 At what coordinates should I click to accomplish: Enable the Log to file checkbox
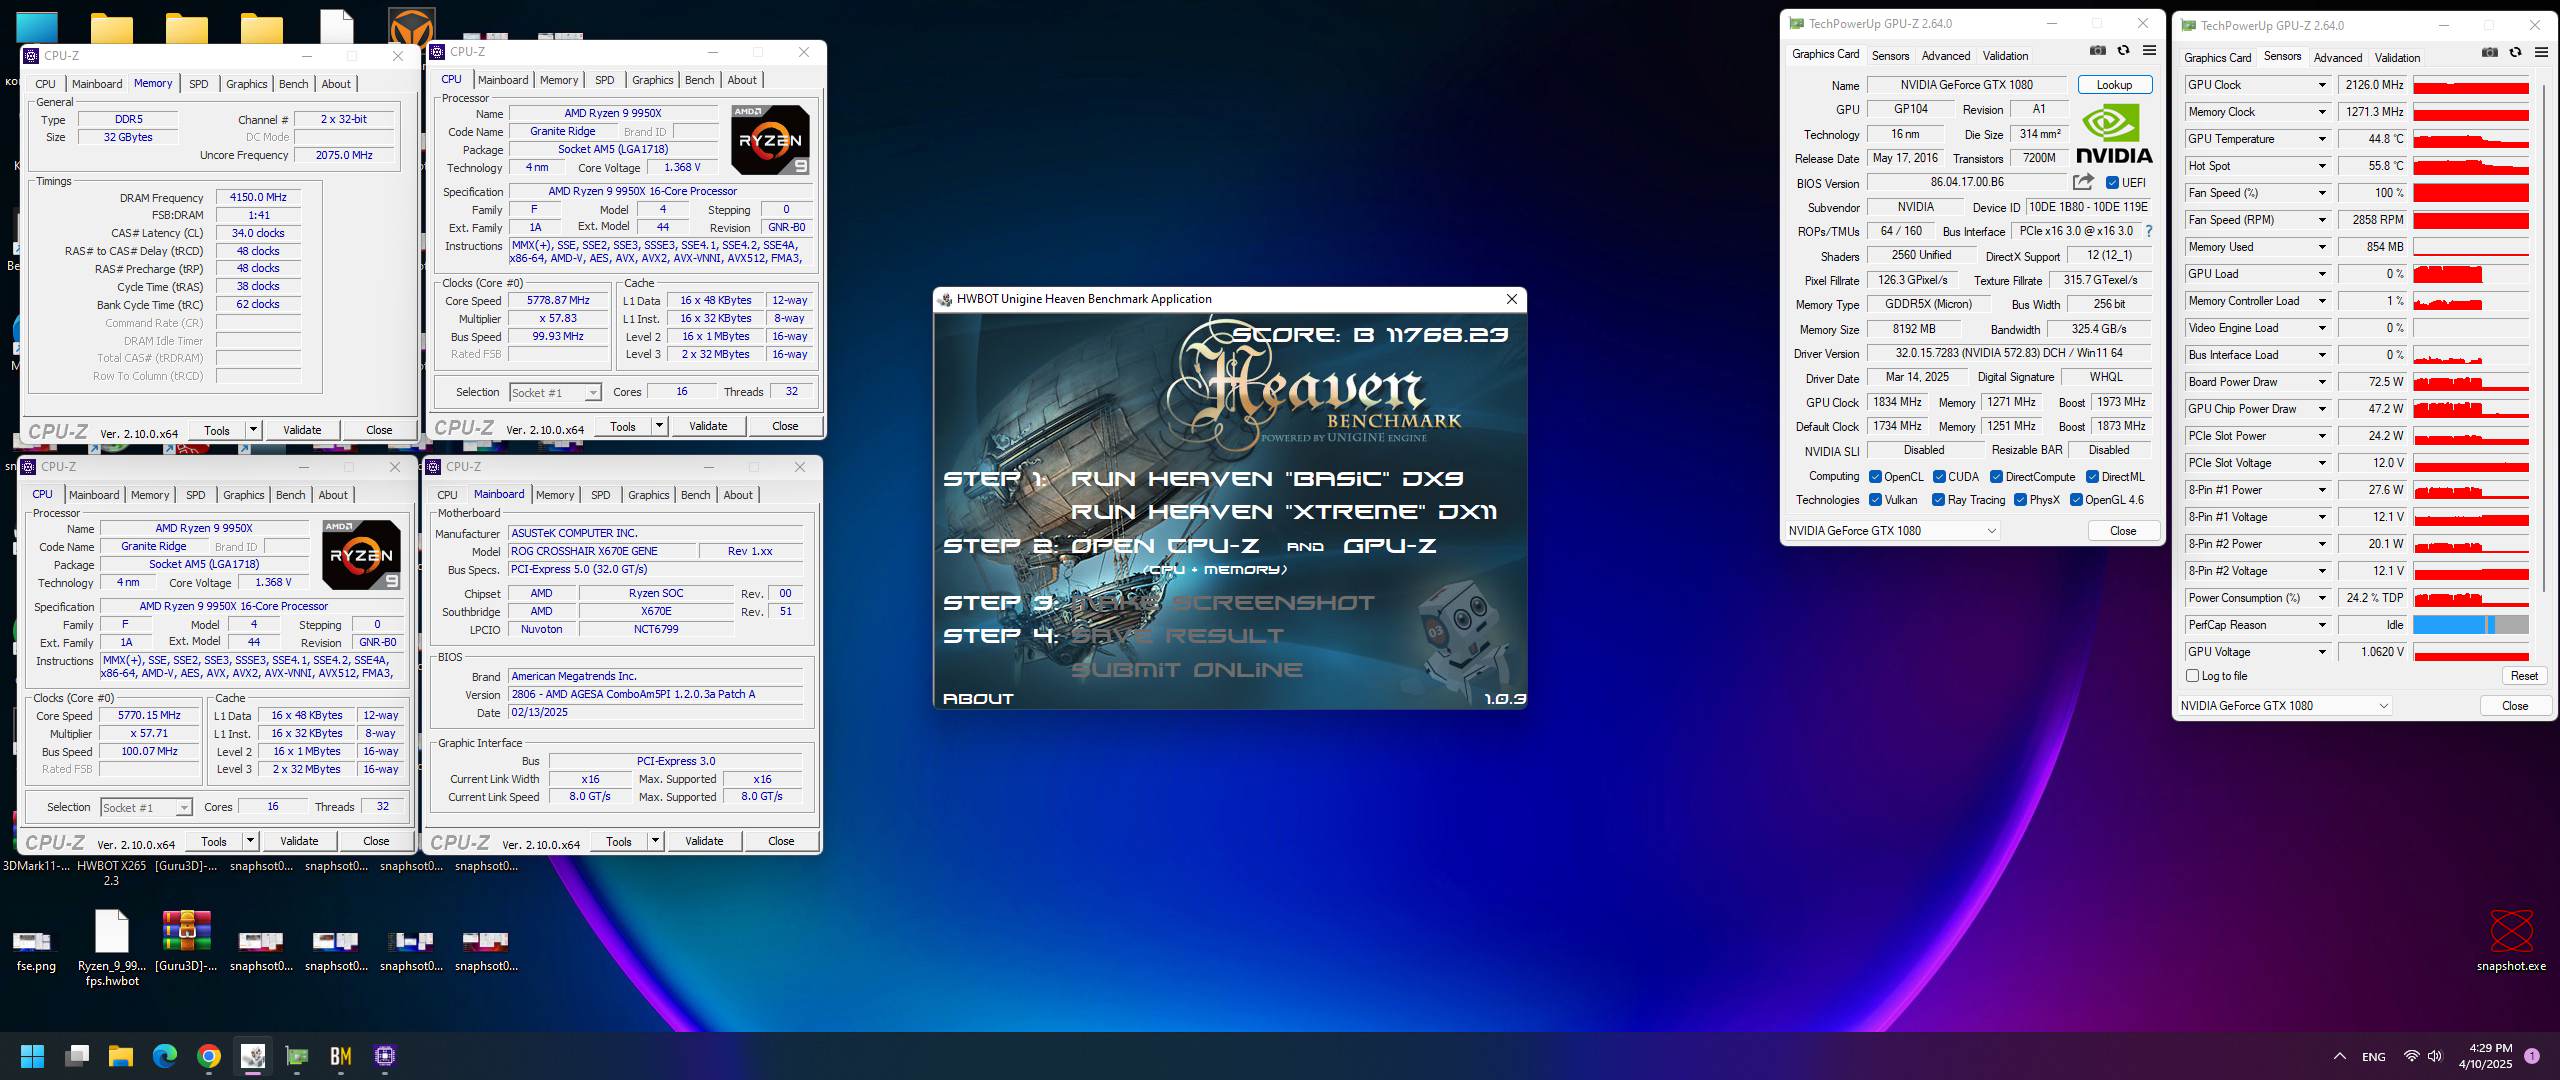(2193, 676)
